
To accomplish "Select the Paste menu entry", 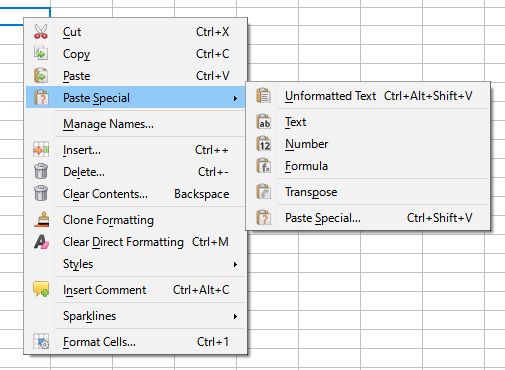I will [136, 76].
